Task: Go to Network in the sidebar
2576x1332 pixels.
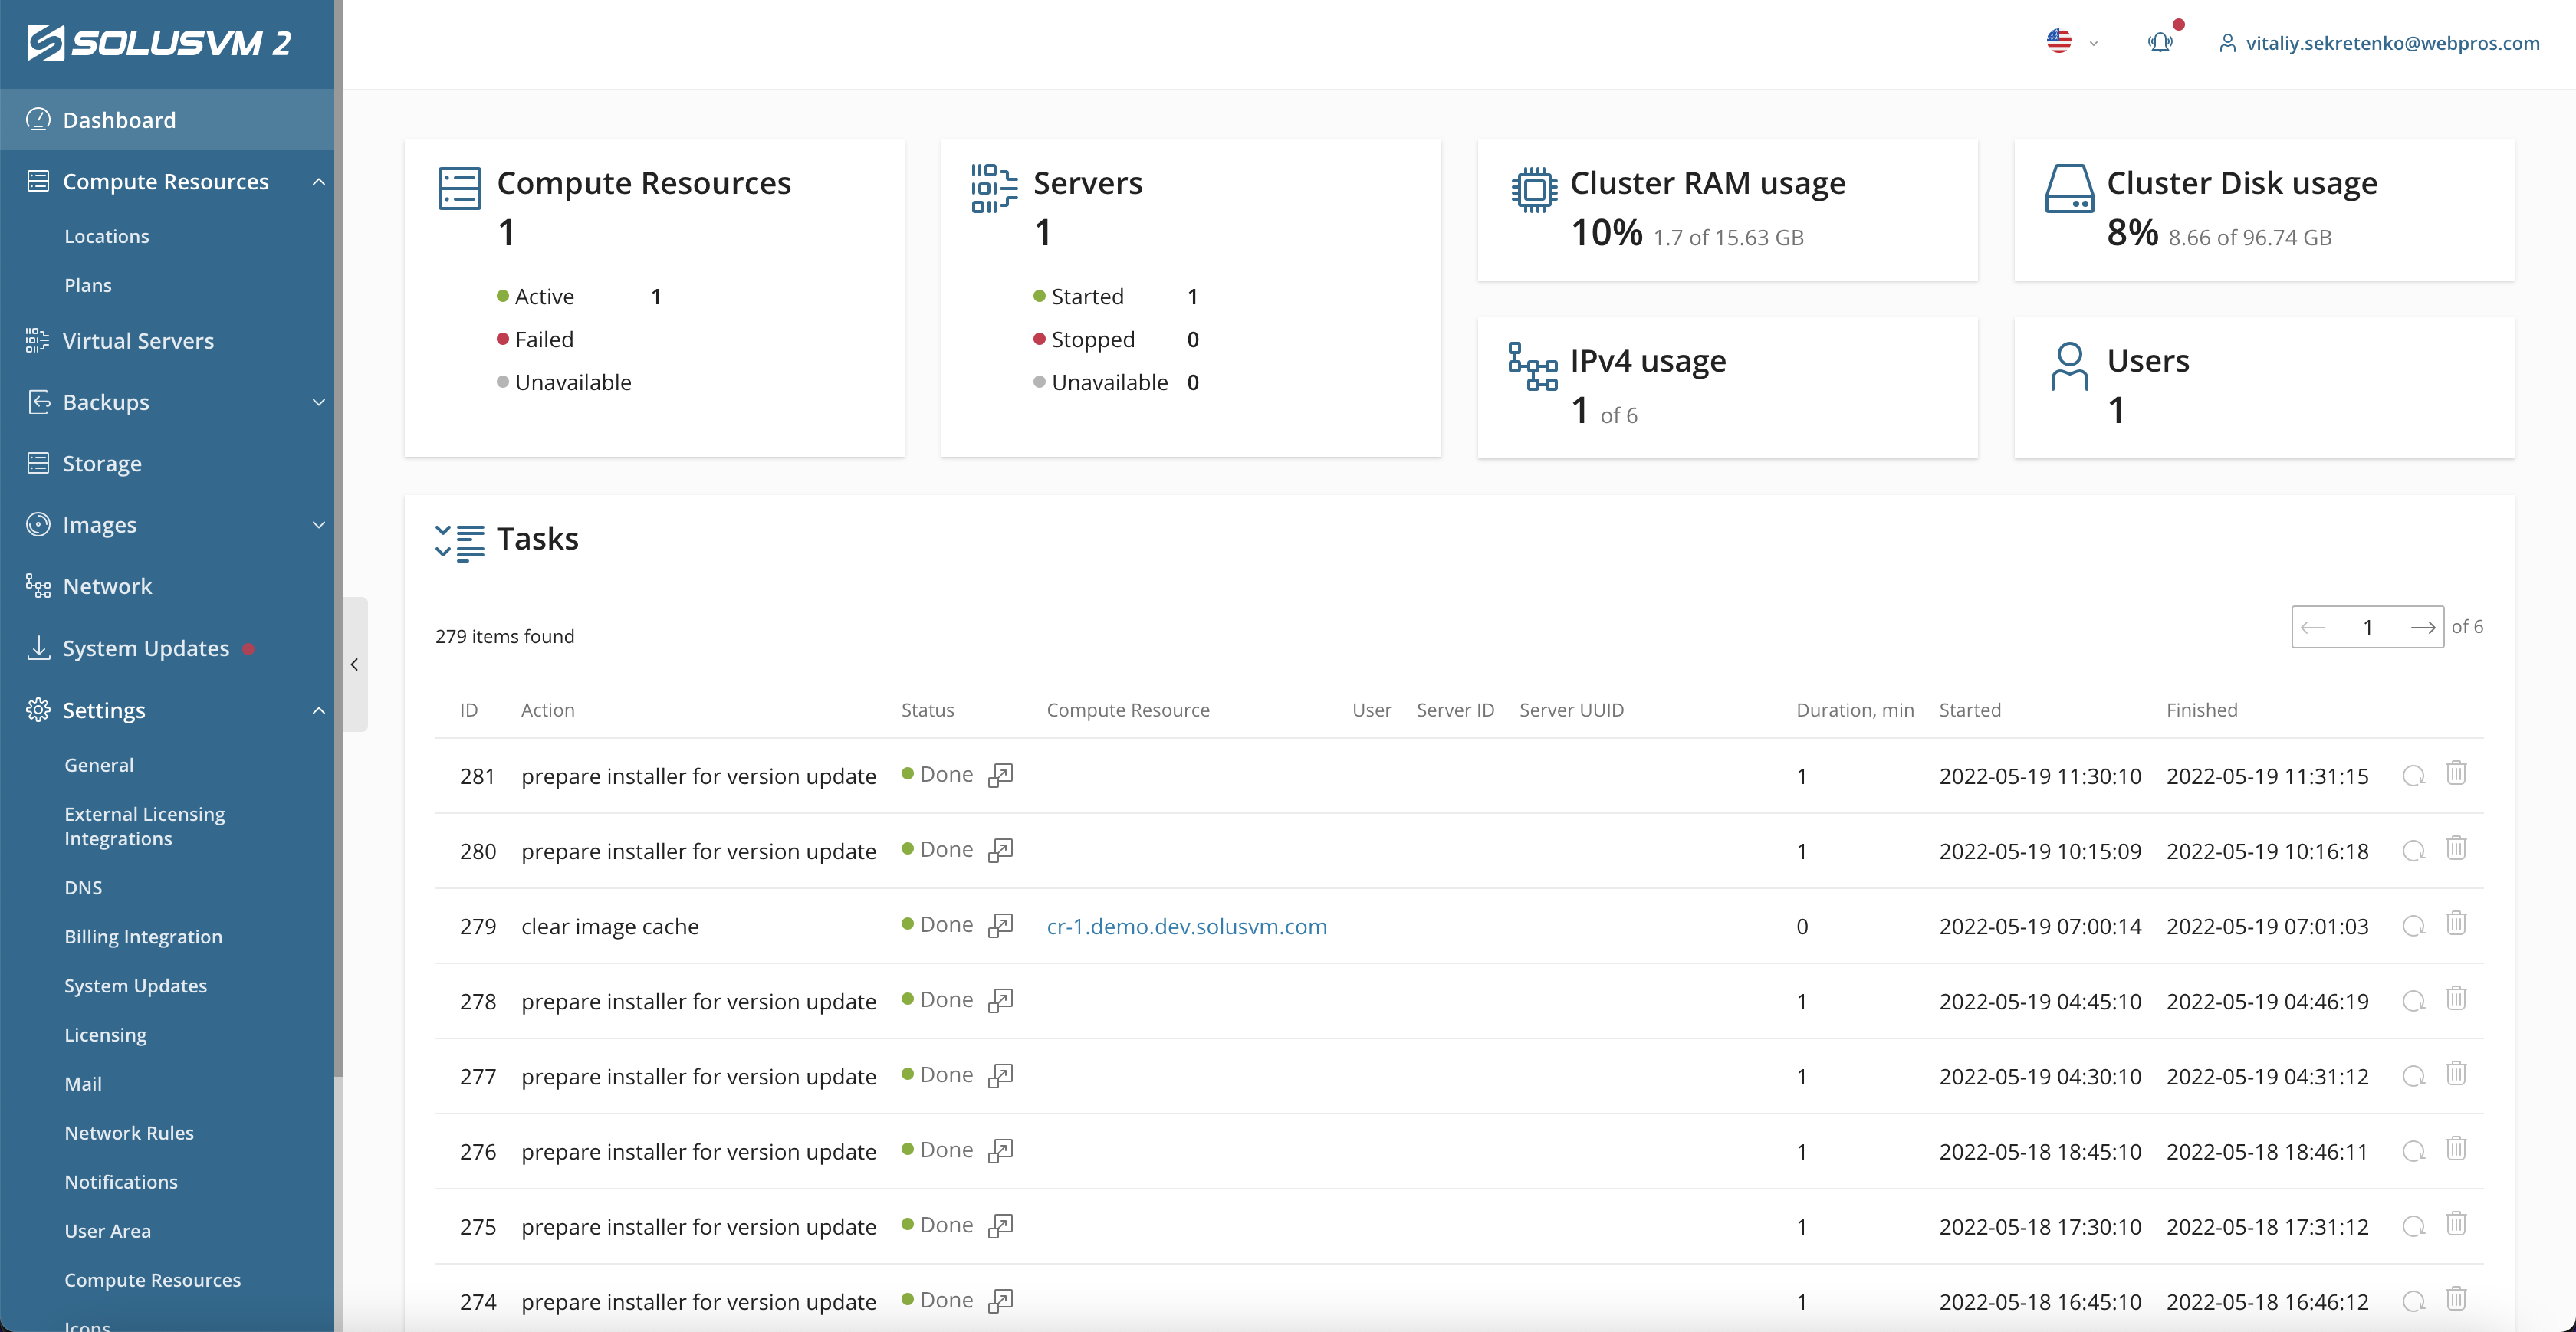Action: pyautogui.click(x=107, y=586)
